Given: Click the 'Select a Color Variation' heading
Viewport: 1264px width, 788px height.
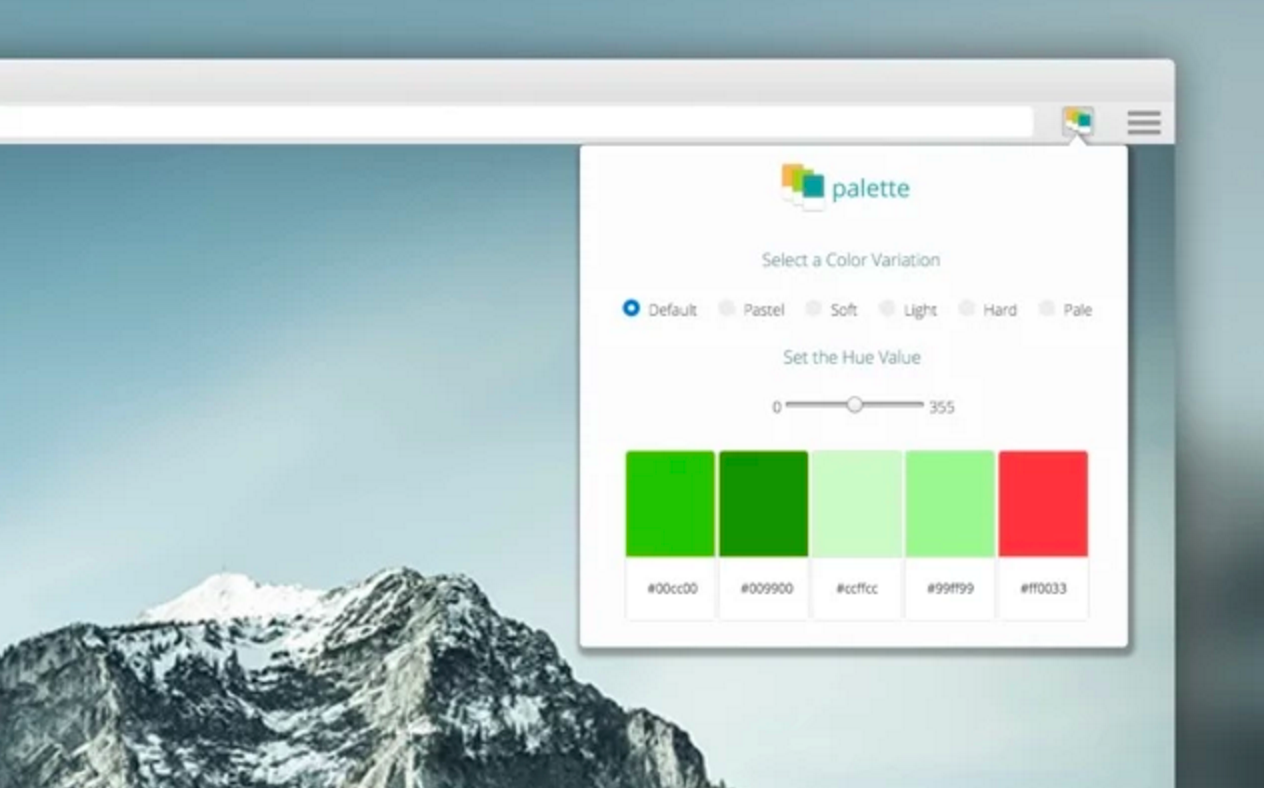Looking at the screenshot, I should [851, 260].
